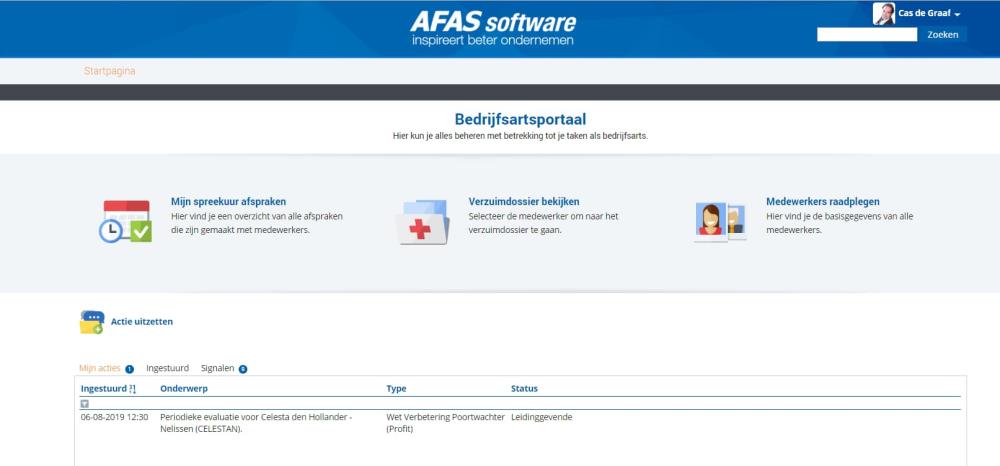Click the AFAS software logo

click(x=493, y=28)
